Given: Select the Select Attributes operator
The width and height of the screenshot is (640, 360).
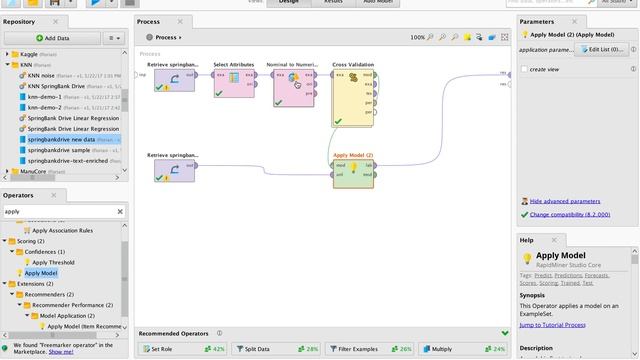Looking at the screenshot, I should pos(234,83).
